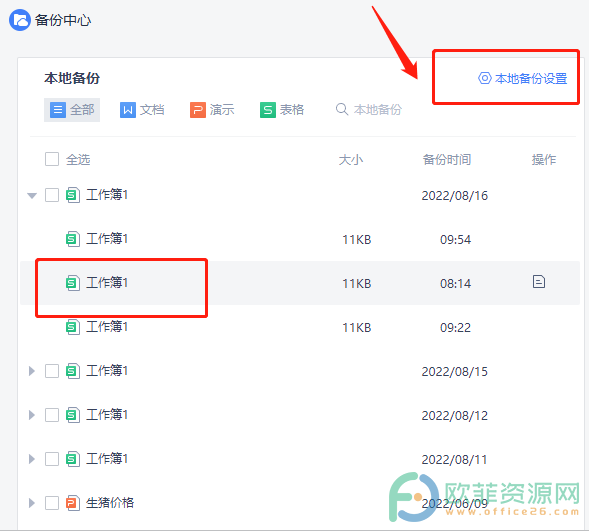Click the 操作 column header
Viewport: 589px width, 531px height.
(544, 159)
